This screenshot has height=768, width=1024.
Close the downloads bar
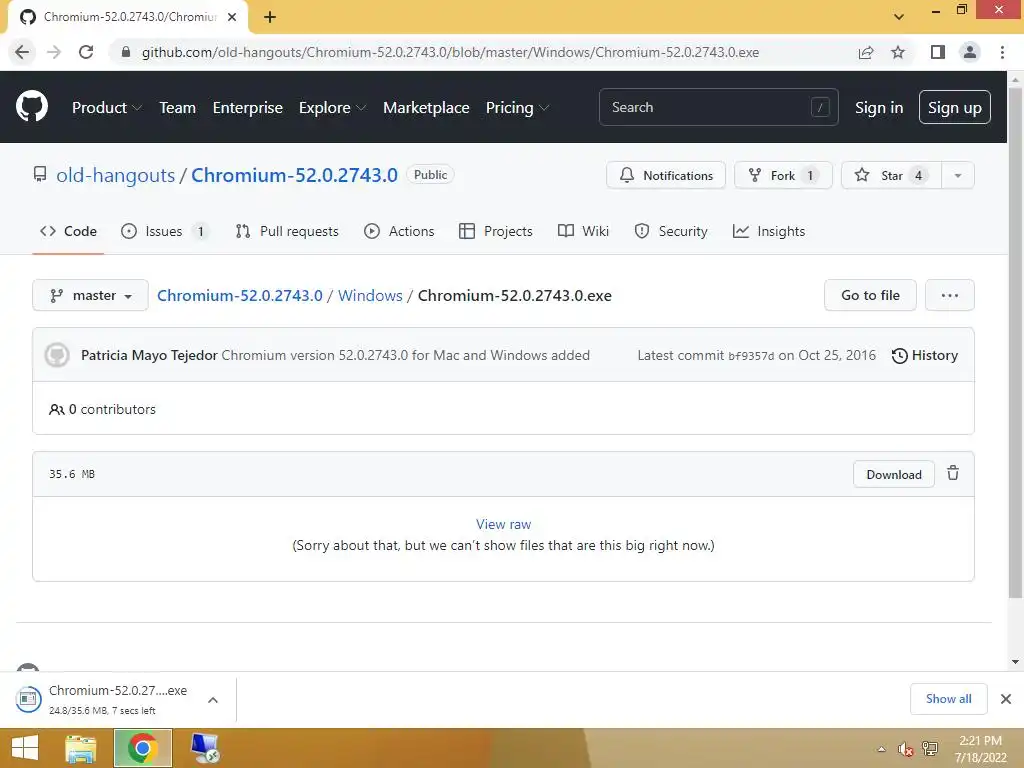pyautogui.click(x=1006, y=699)
